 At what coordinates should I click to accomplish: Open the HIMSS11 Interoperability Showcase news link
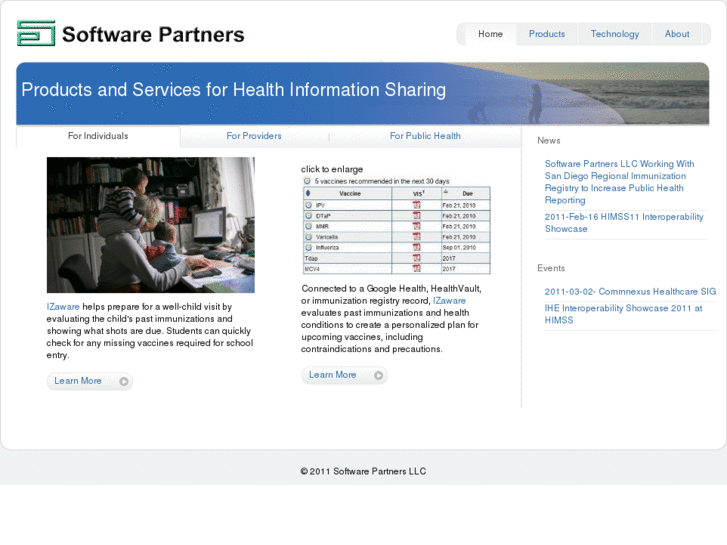(x=624, y=223)
